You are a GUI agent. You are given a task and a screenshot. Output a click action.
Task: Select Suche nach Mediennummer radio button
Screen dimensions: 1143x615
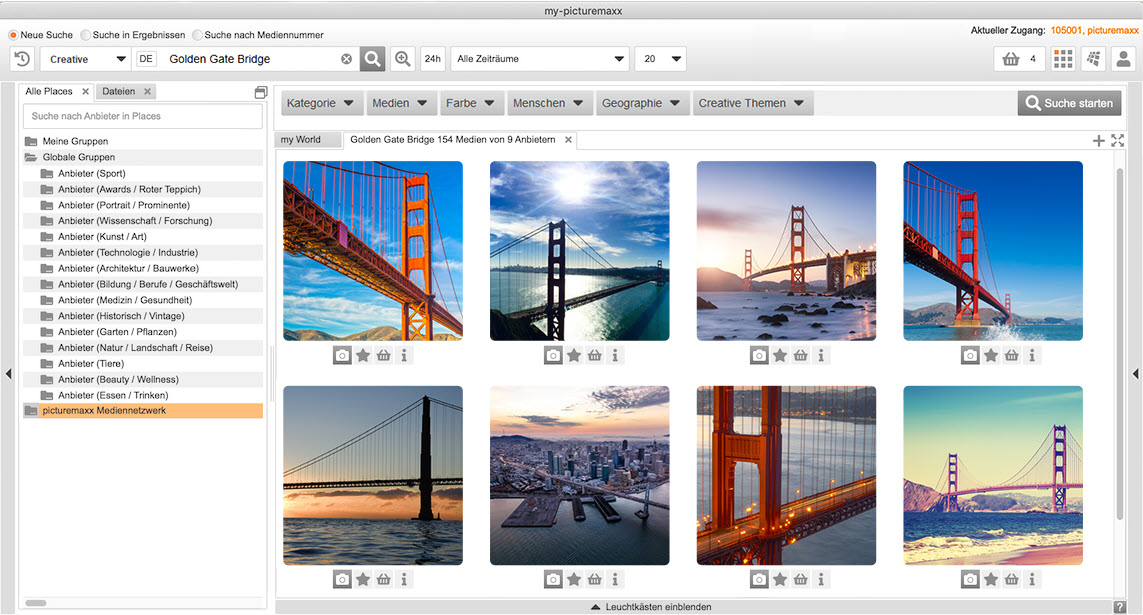197,35
